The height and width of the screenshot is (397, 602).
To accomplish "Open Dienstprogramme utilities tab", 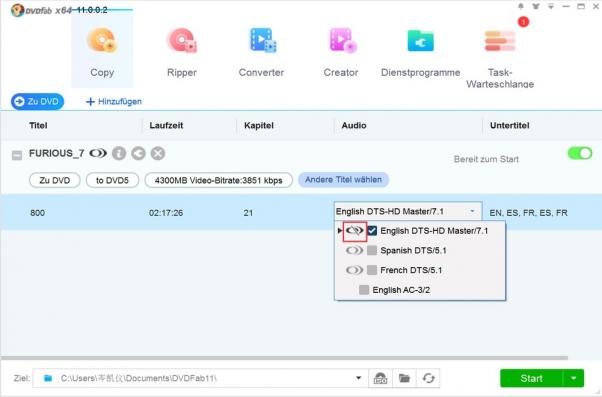I will [420, 52].
